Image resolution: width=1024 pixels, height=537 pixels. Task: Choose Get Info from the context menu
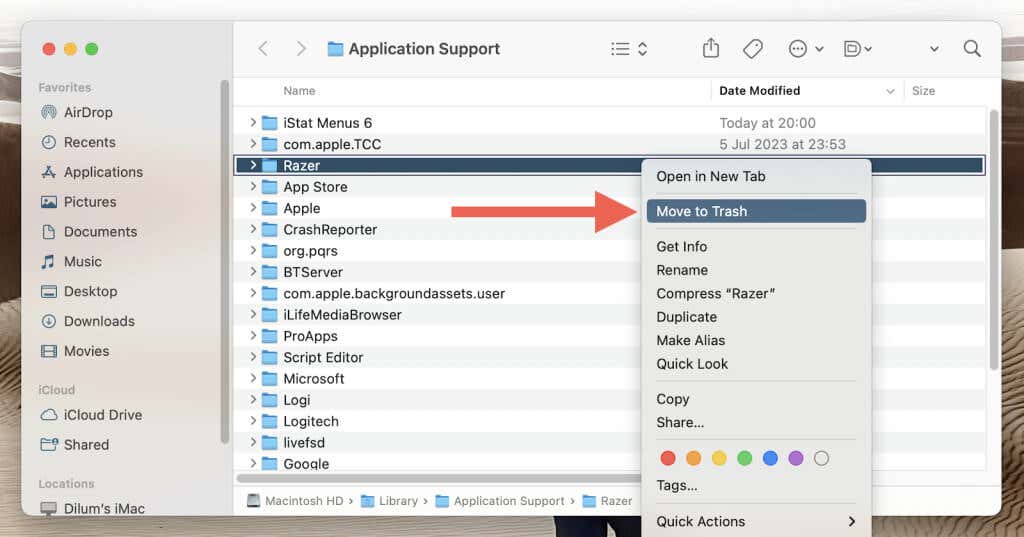[x=756, y=246]
